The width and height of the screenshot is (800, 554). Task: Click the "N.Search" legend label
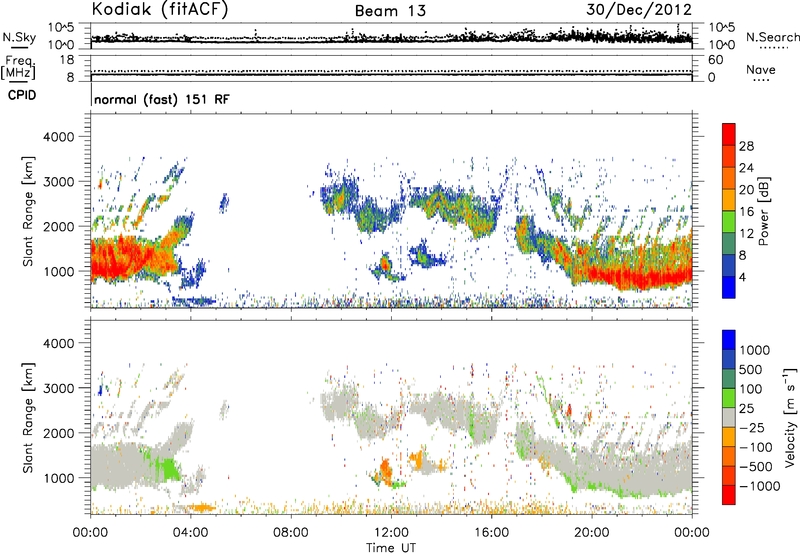pos(772,37)
